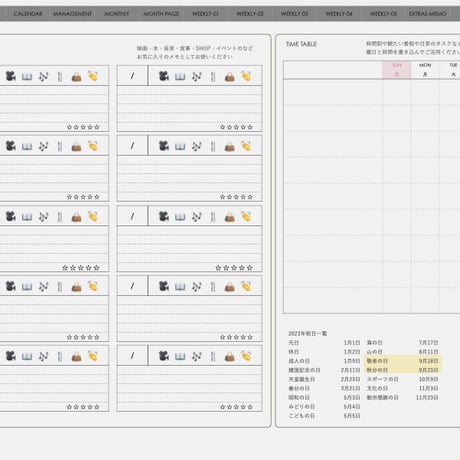Click fork-and-knife icon in bottom left-column memo card

tap(60, 357)
